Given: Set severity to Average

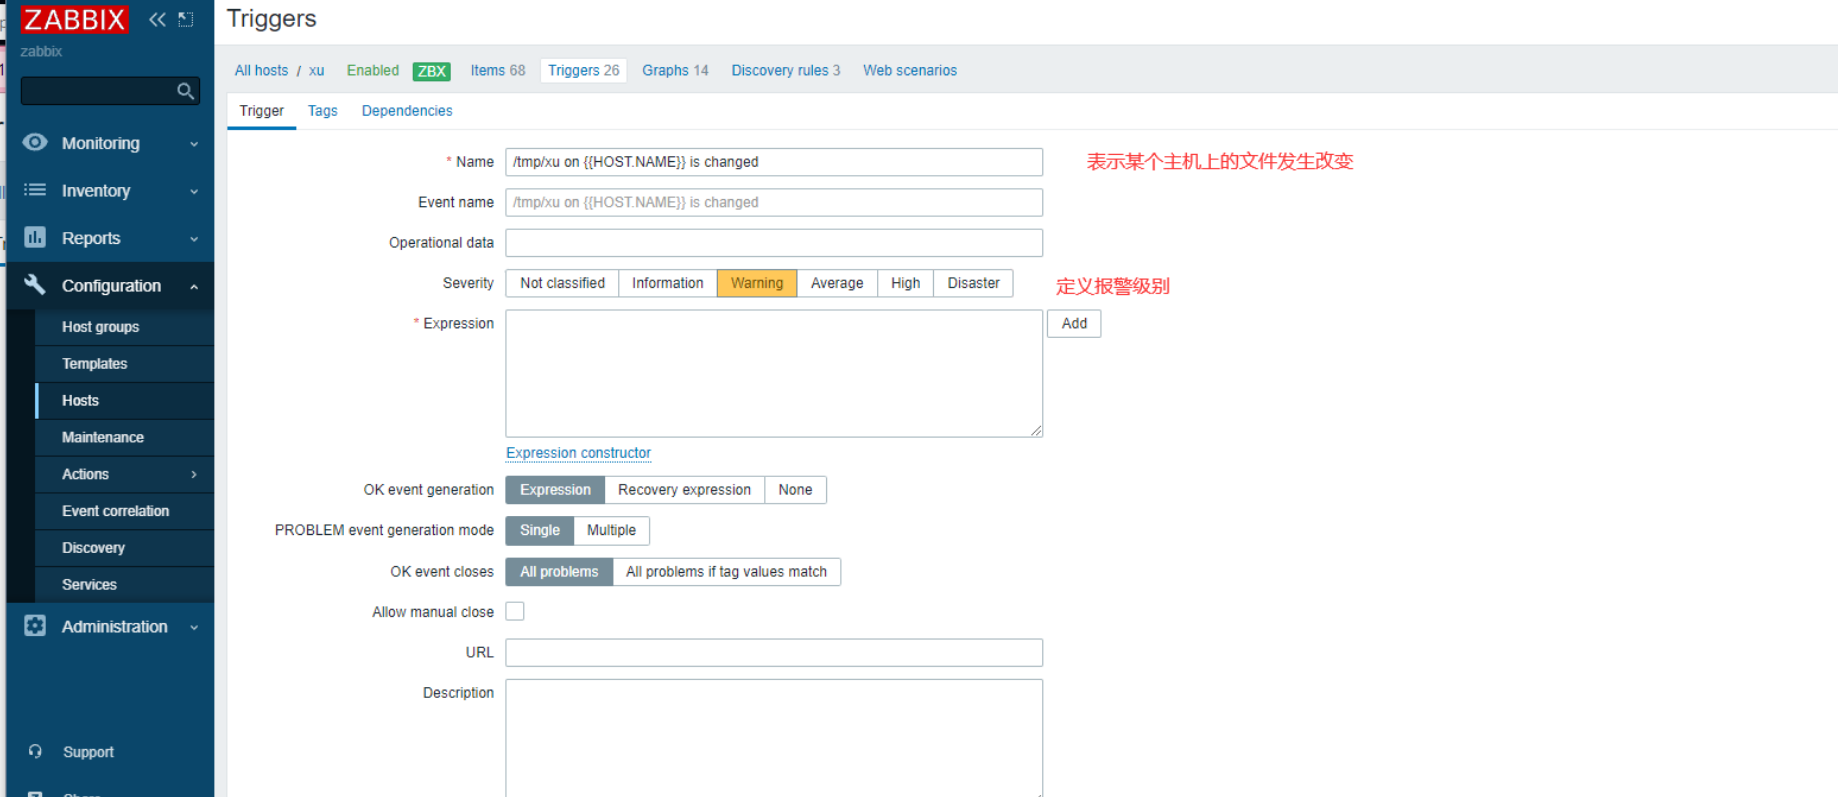Looking at the screenshot, I should (x=837, y=283).
